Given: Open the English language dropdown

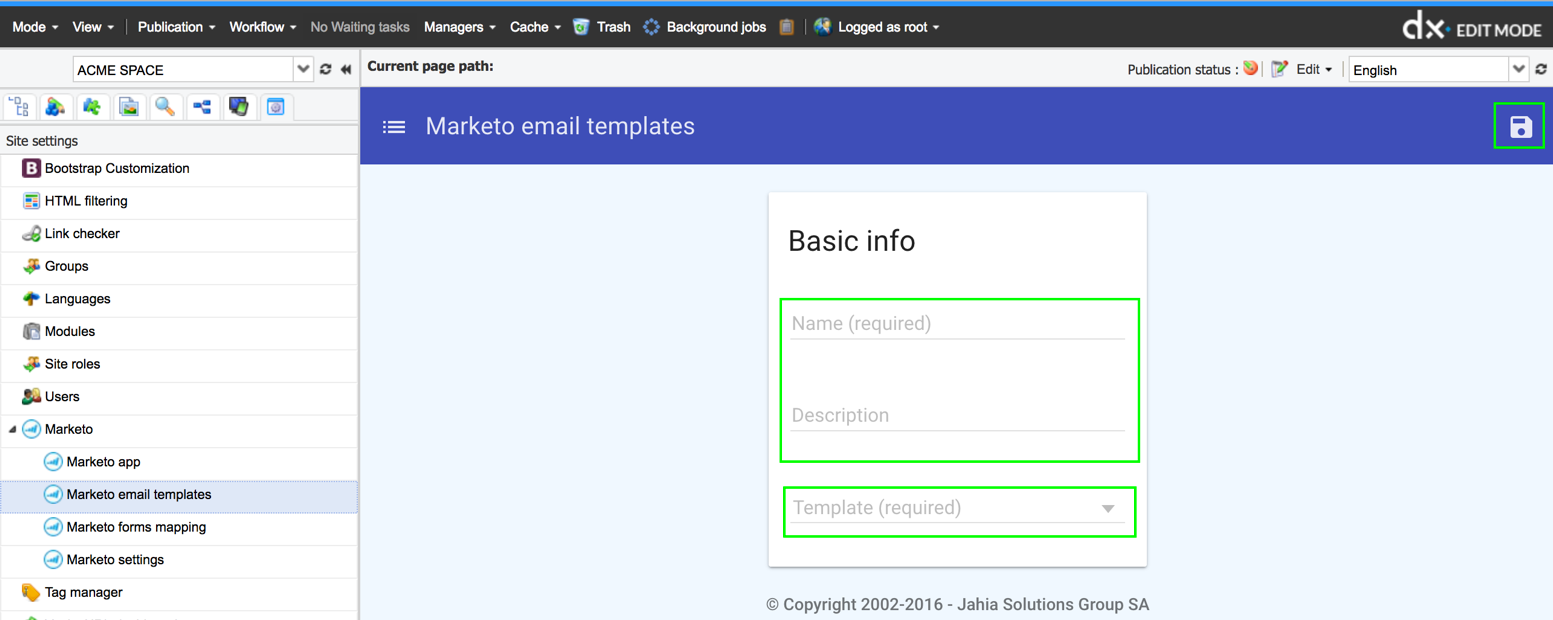Looking at the screenshot, I should (x=1518, y=70).
